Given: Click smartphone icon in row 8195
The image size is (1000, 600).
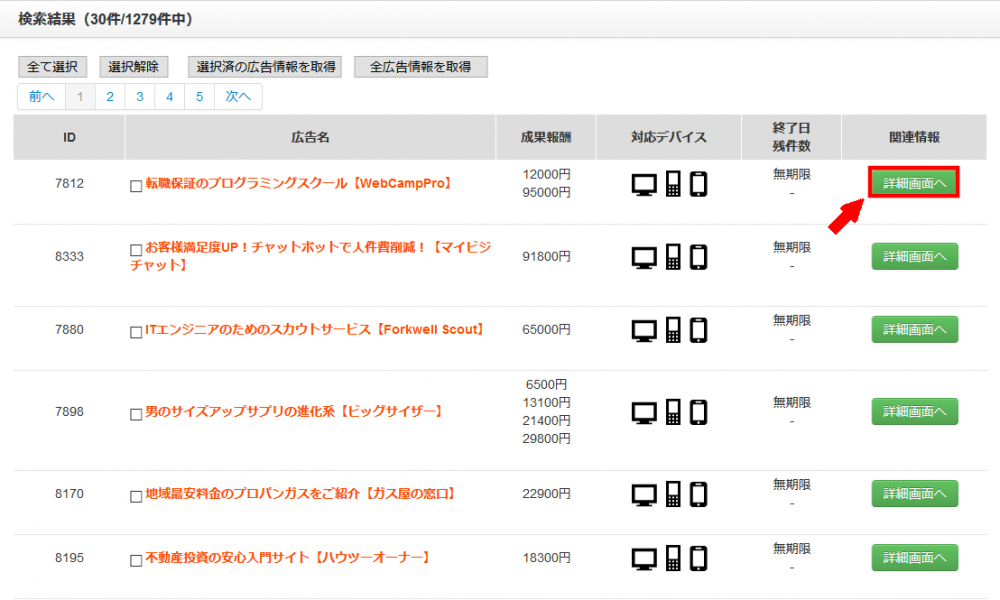Looking at the screenshot, I should click(x=699, y=559).
